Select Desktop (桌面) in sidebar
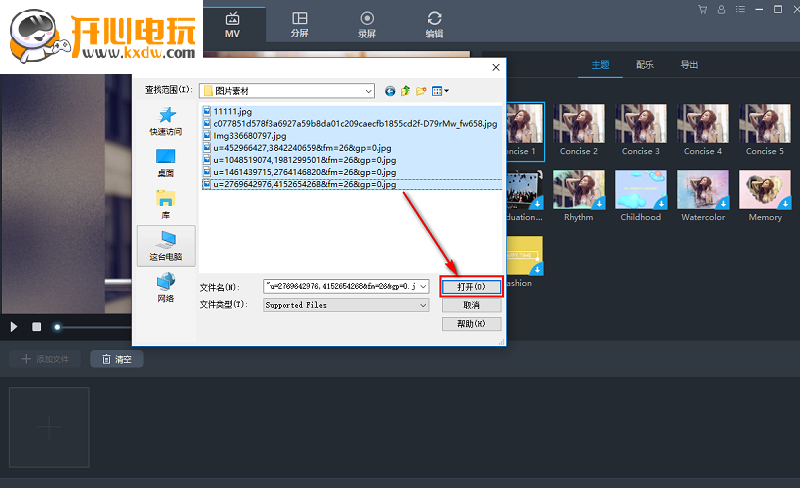The image size is (800, 488). [166, 162]
